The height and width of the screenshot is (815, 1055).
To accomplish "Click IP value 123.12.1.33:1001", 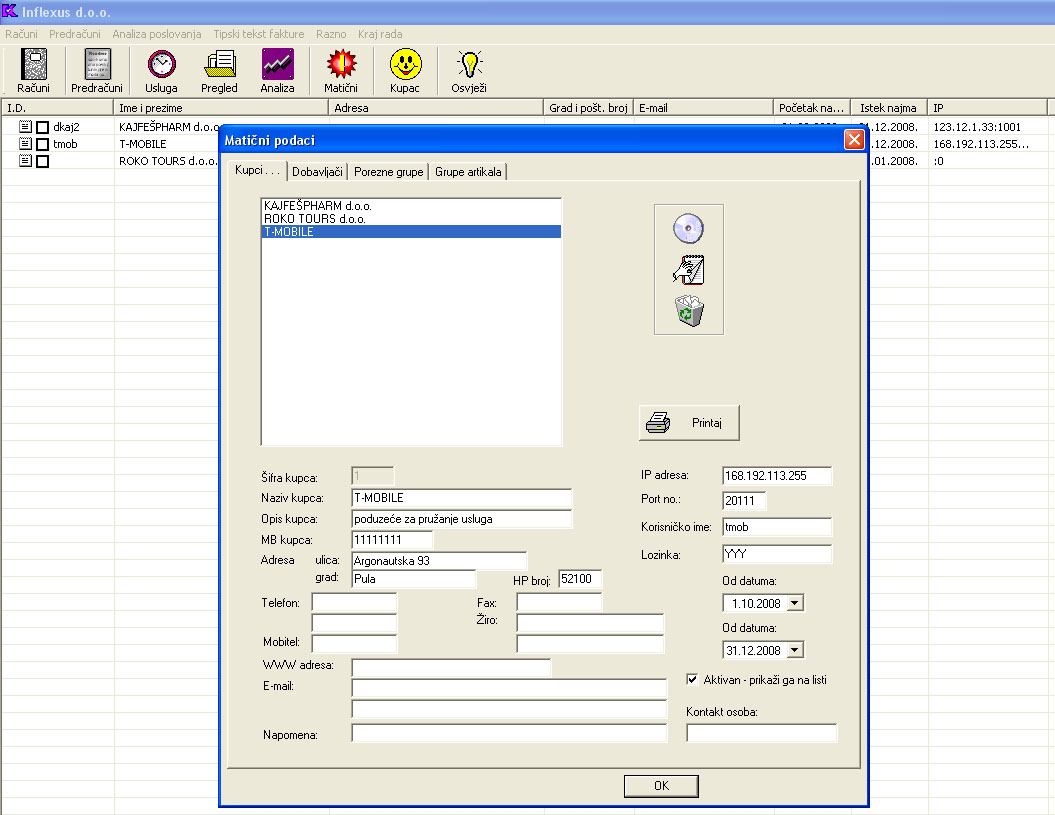I will click(x=977, y=127).
